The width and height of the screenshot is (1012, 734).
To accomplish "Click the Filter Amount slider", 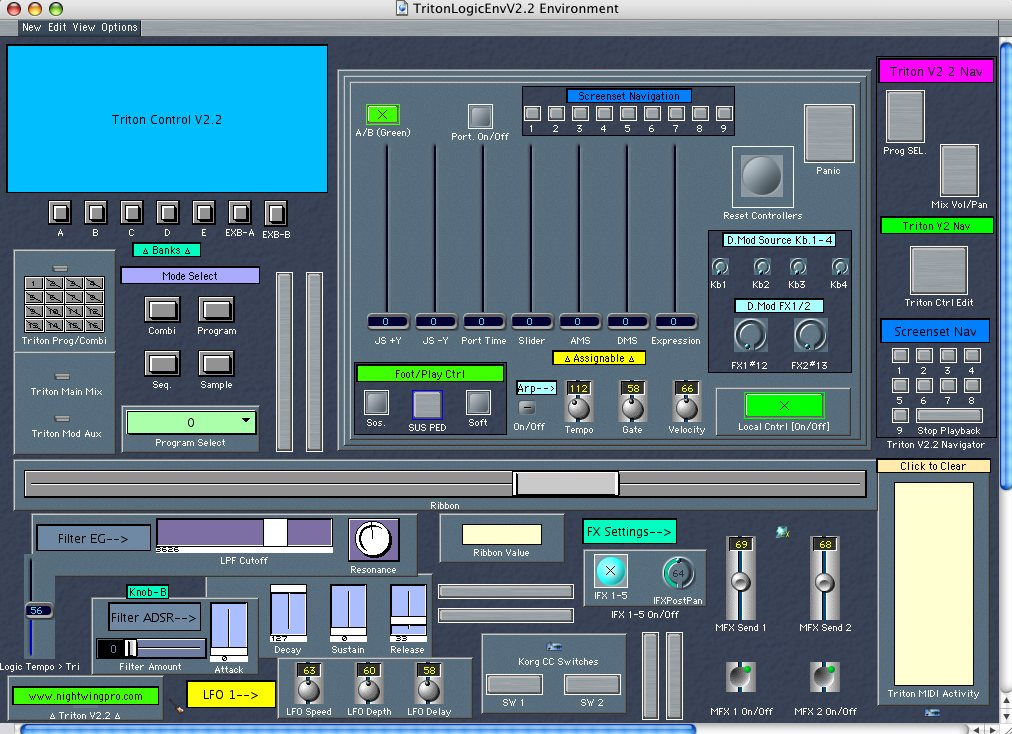I will [151, 648].
